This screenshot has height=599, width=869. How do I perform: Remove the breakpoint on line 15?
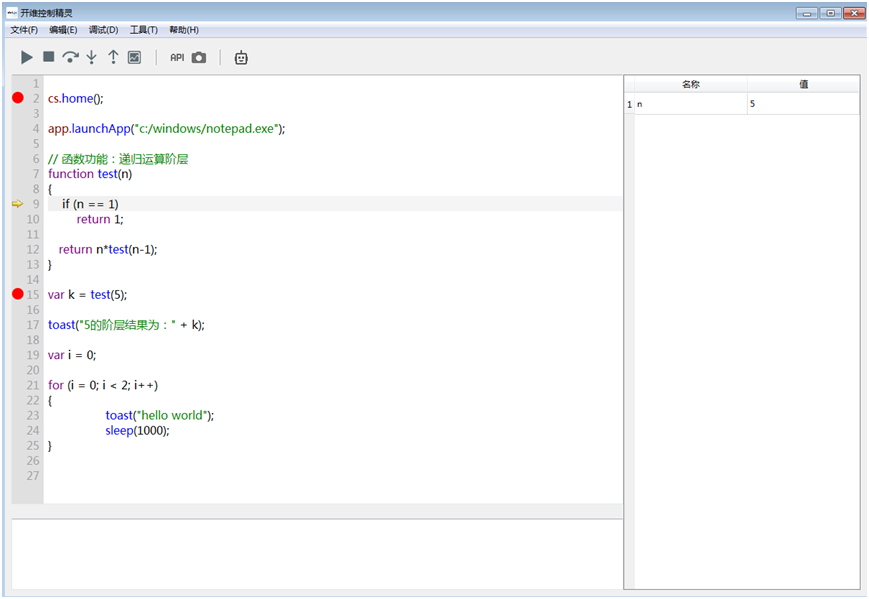[18, 294]
